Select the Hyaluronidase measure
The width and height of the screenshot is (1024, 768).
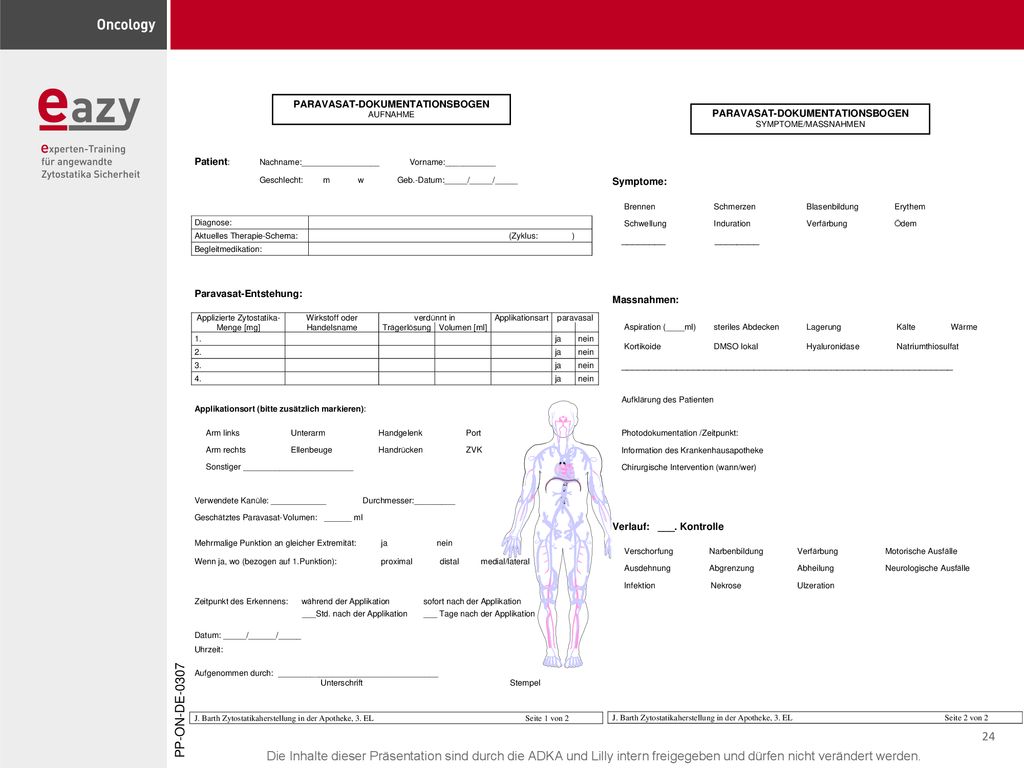(833, 347)
